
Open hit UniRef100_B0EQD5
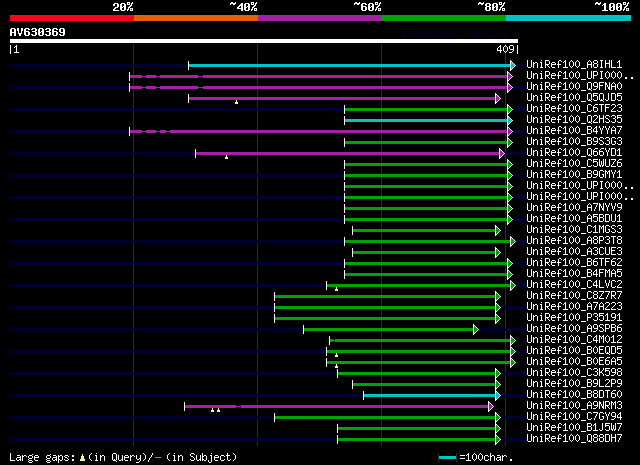coord(574,351)
